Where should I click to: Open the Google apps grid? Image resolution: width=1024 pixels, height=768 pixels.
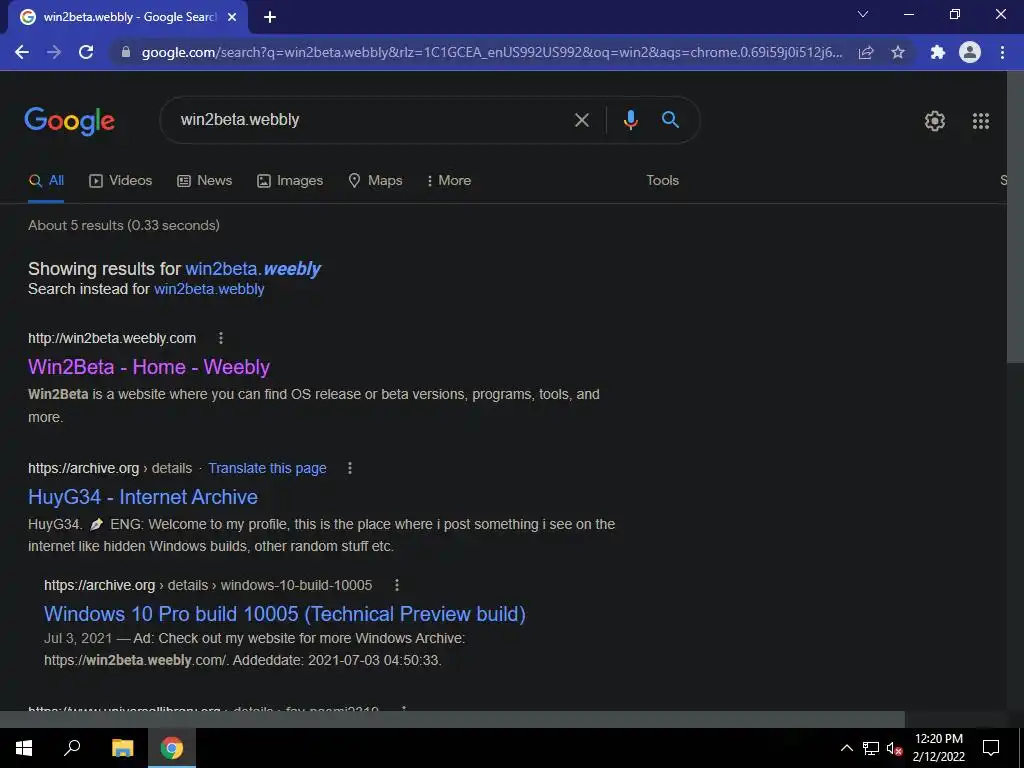point(980,121)
